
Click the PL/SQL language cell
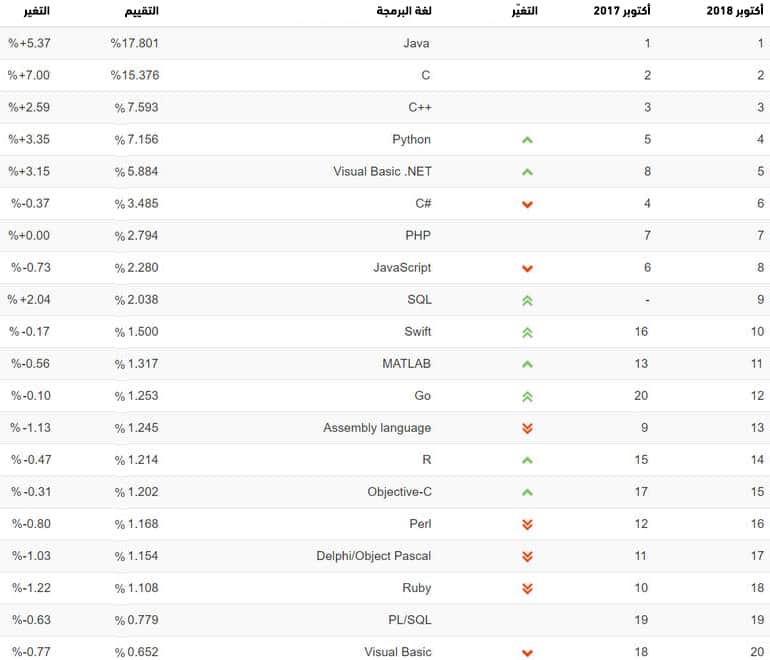coord(412,620)
